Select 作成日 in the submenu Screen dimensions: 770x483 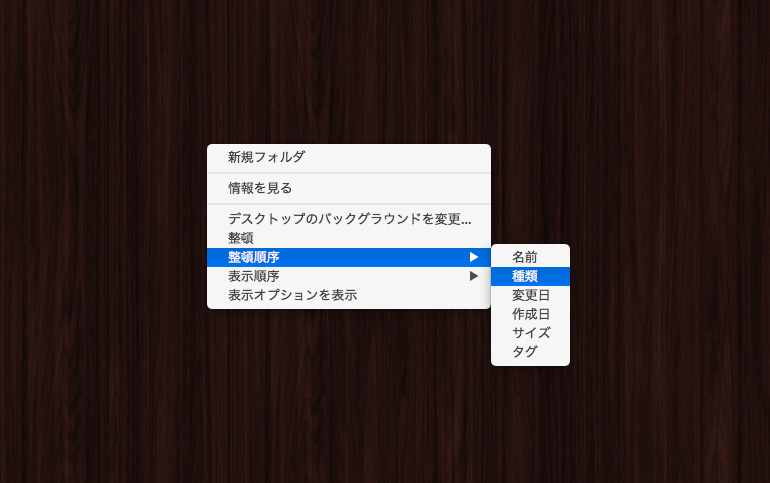pos(531,314)
